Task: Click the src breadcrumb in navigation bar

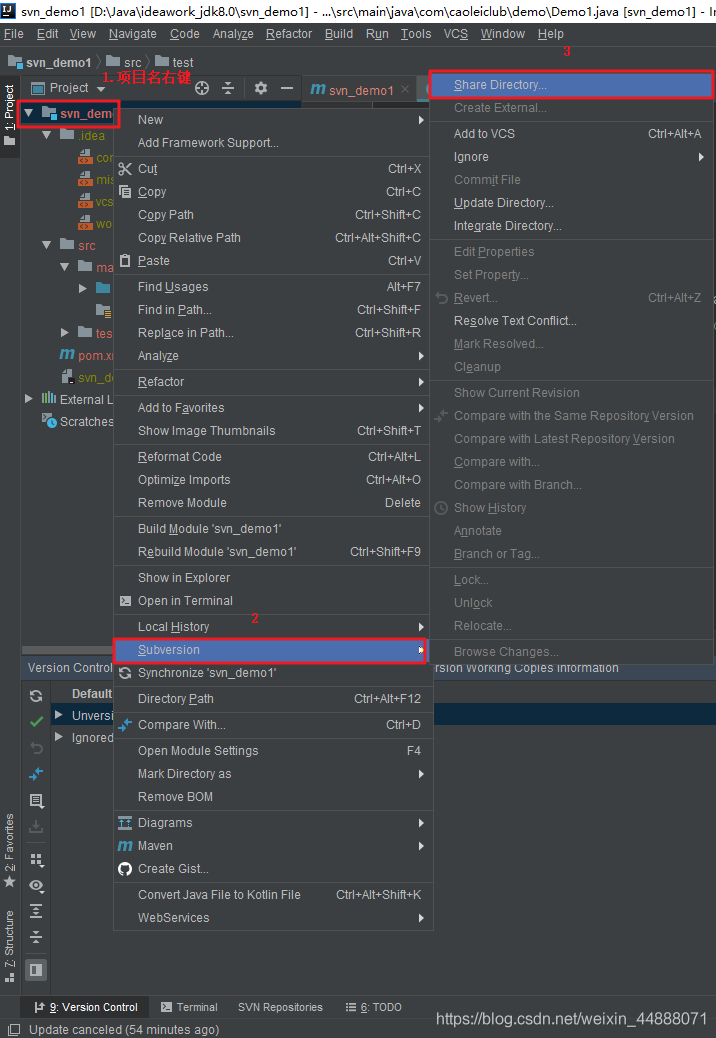Action: (124, 62)
